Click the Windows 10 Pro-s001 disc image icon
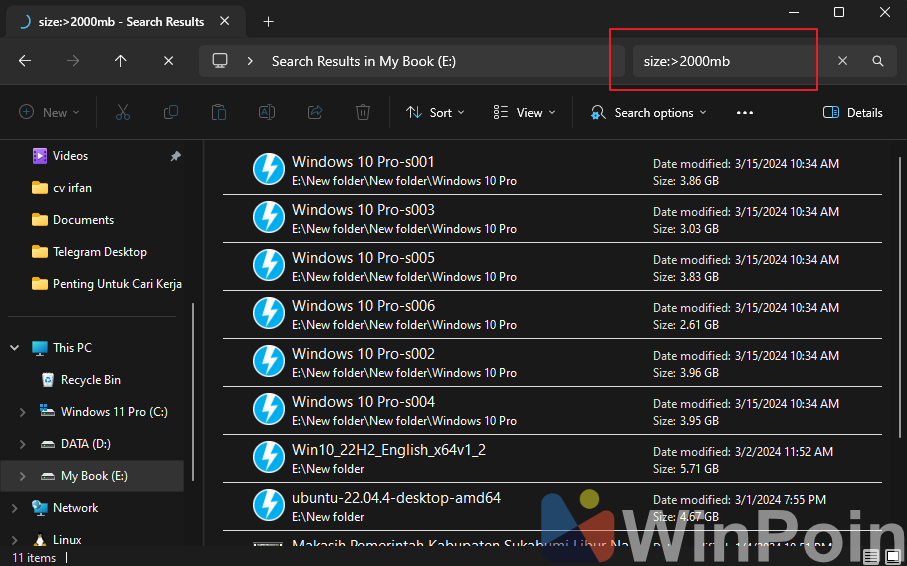Screen dimensions: 907x566 (269, 169)
